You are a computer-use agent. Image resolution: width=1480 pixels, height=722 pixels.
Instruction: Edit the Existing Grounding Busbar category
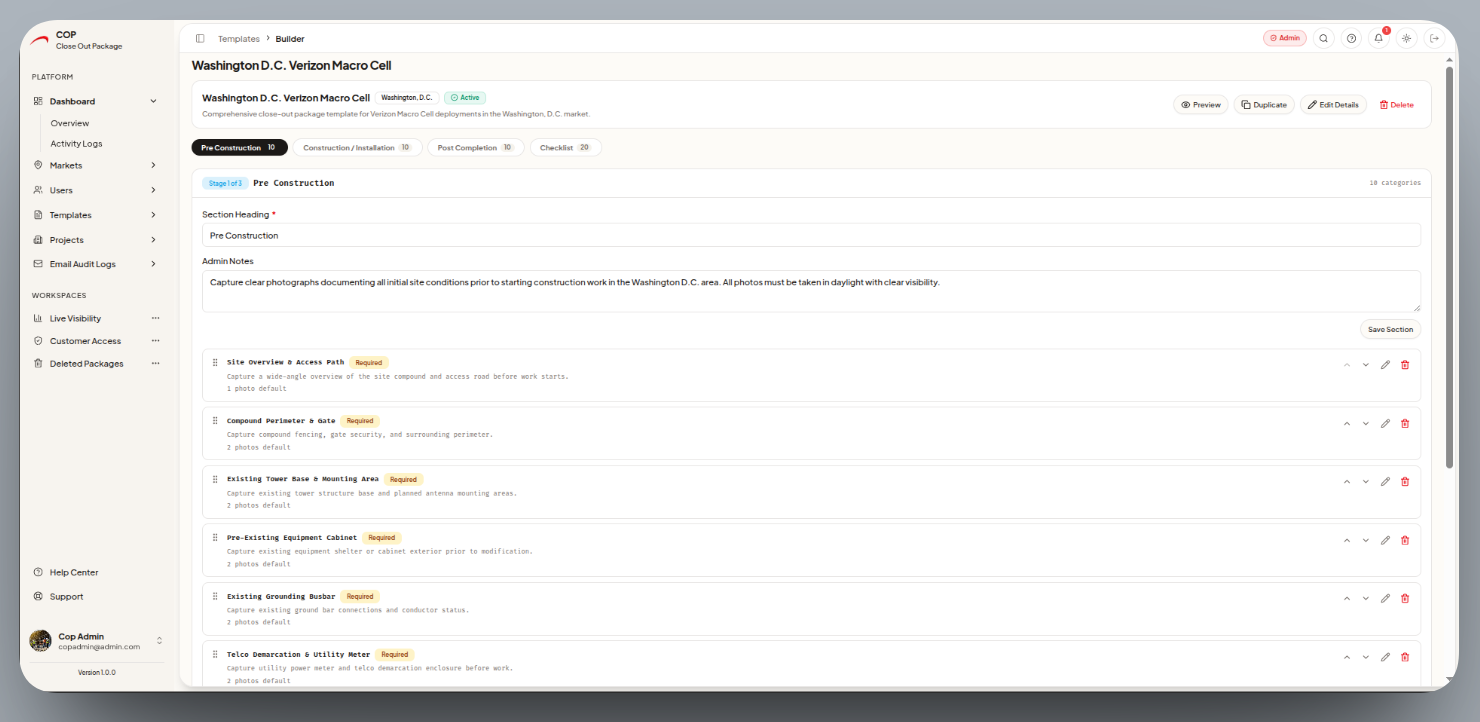pyautogui.click(x=1385, y=599)
